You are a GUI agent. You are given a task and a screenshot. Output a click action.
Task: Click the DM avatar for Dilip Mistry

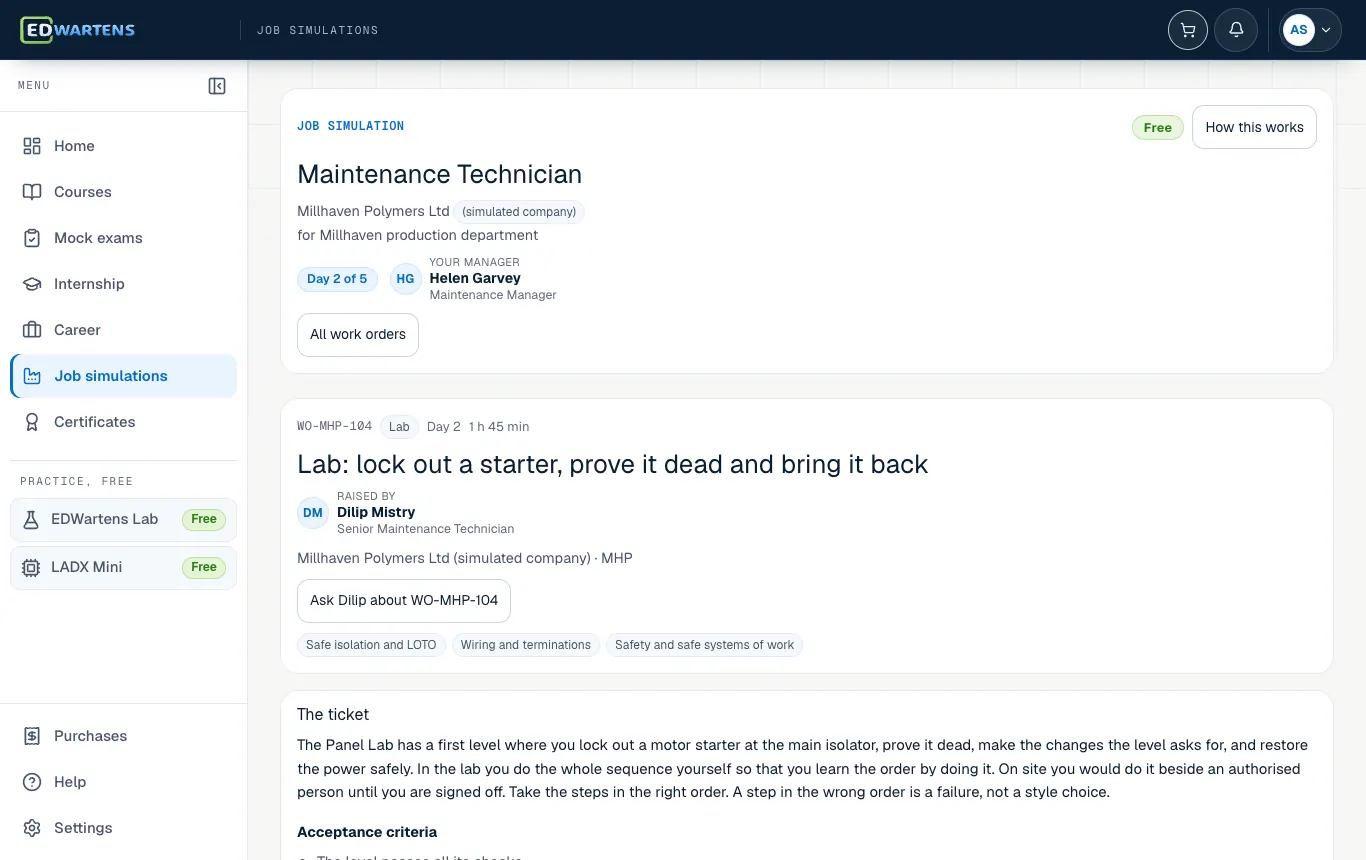313,513
